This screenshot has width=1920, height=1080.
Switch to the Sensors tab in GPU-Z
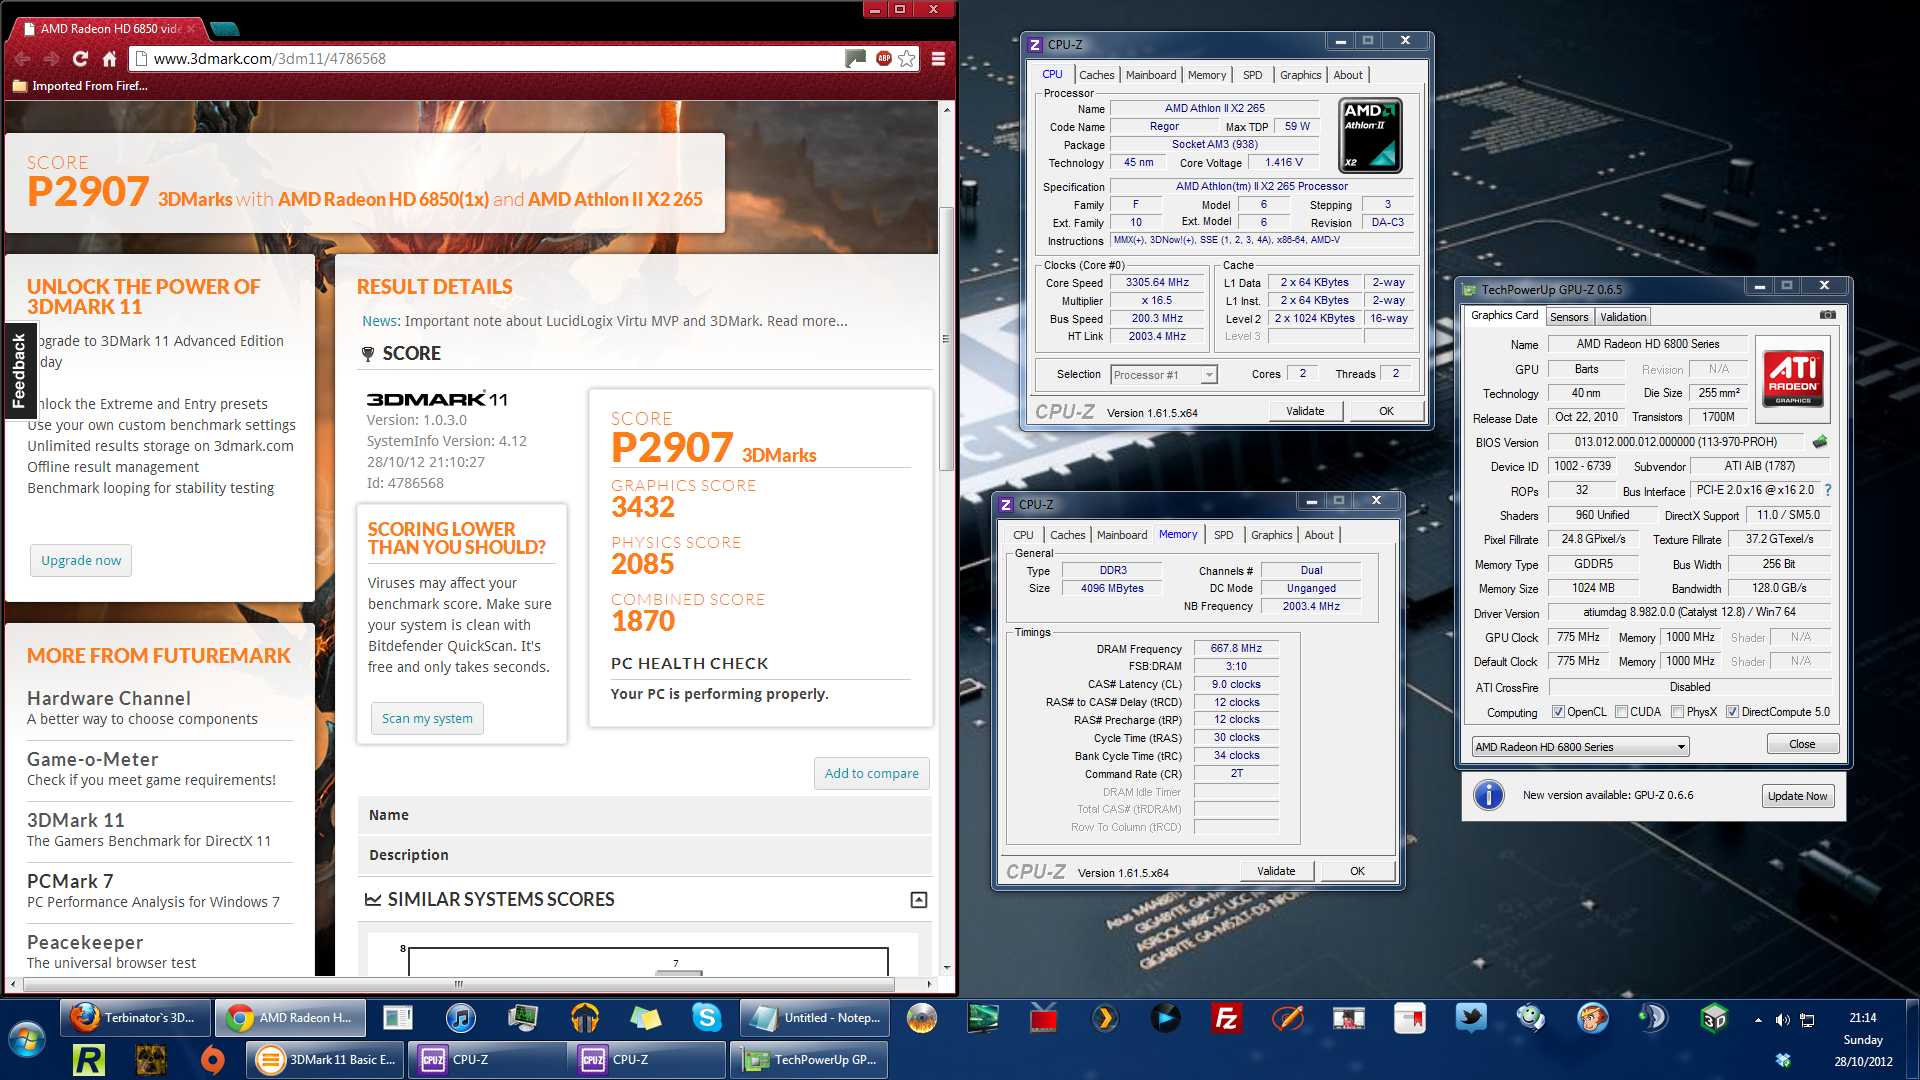pos(1568,317)
